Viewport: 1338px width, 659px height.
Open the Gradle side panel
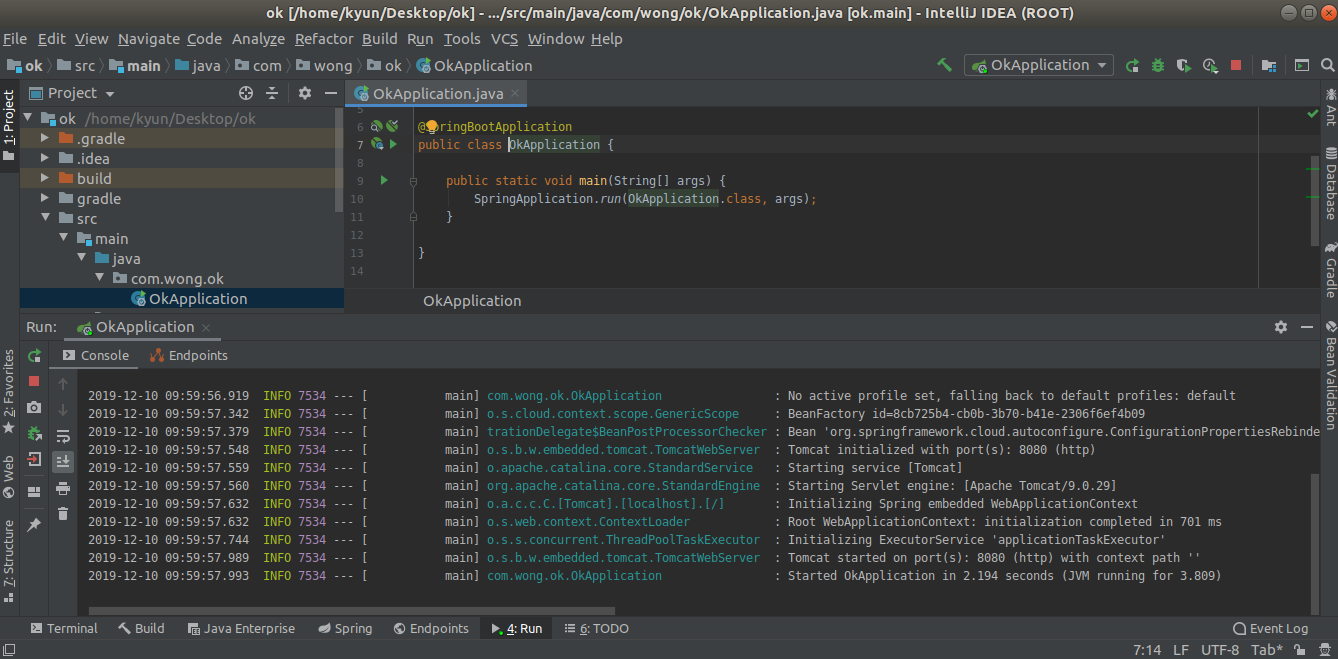pyautogui.click(x=1329, y=269)
